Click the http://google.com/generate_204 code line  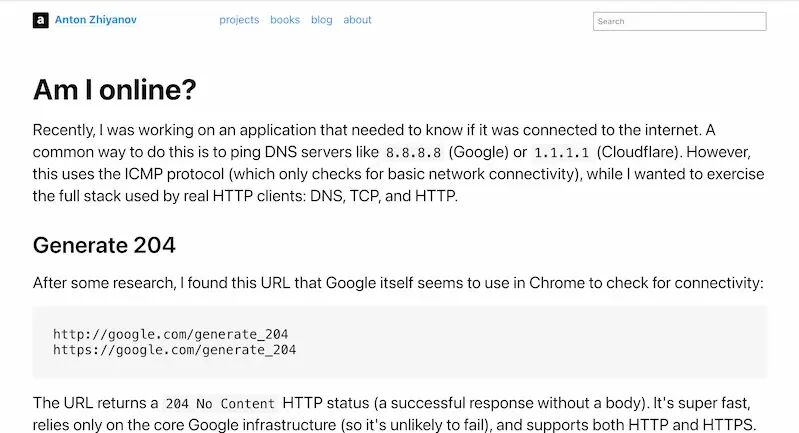(x=171, y=334)
